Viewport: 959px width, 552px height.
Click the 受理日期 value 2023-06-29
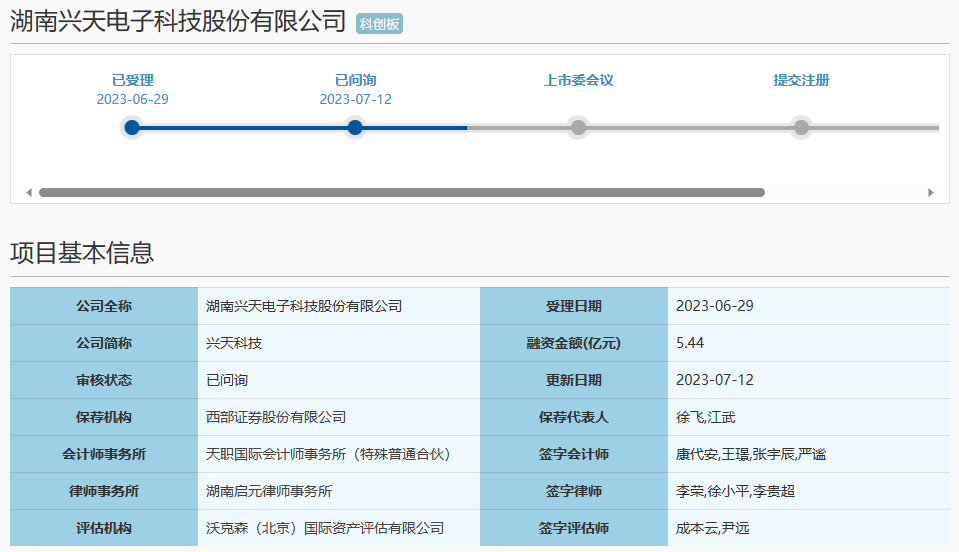714,306
